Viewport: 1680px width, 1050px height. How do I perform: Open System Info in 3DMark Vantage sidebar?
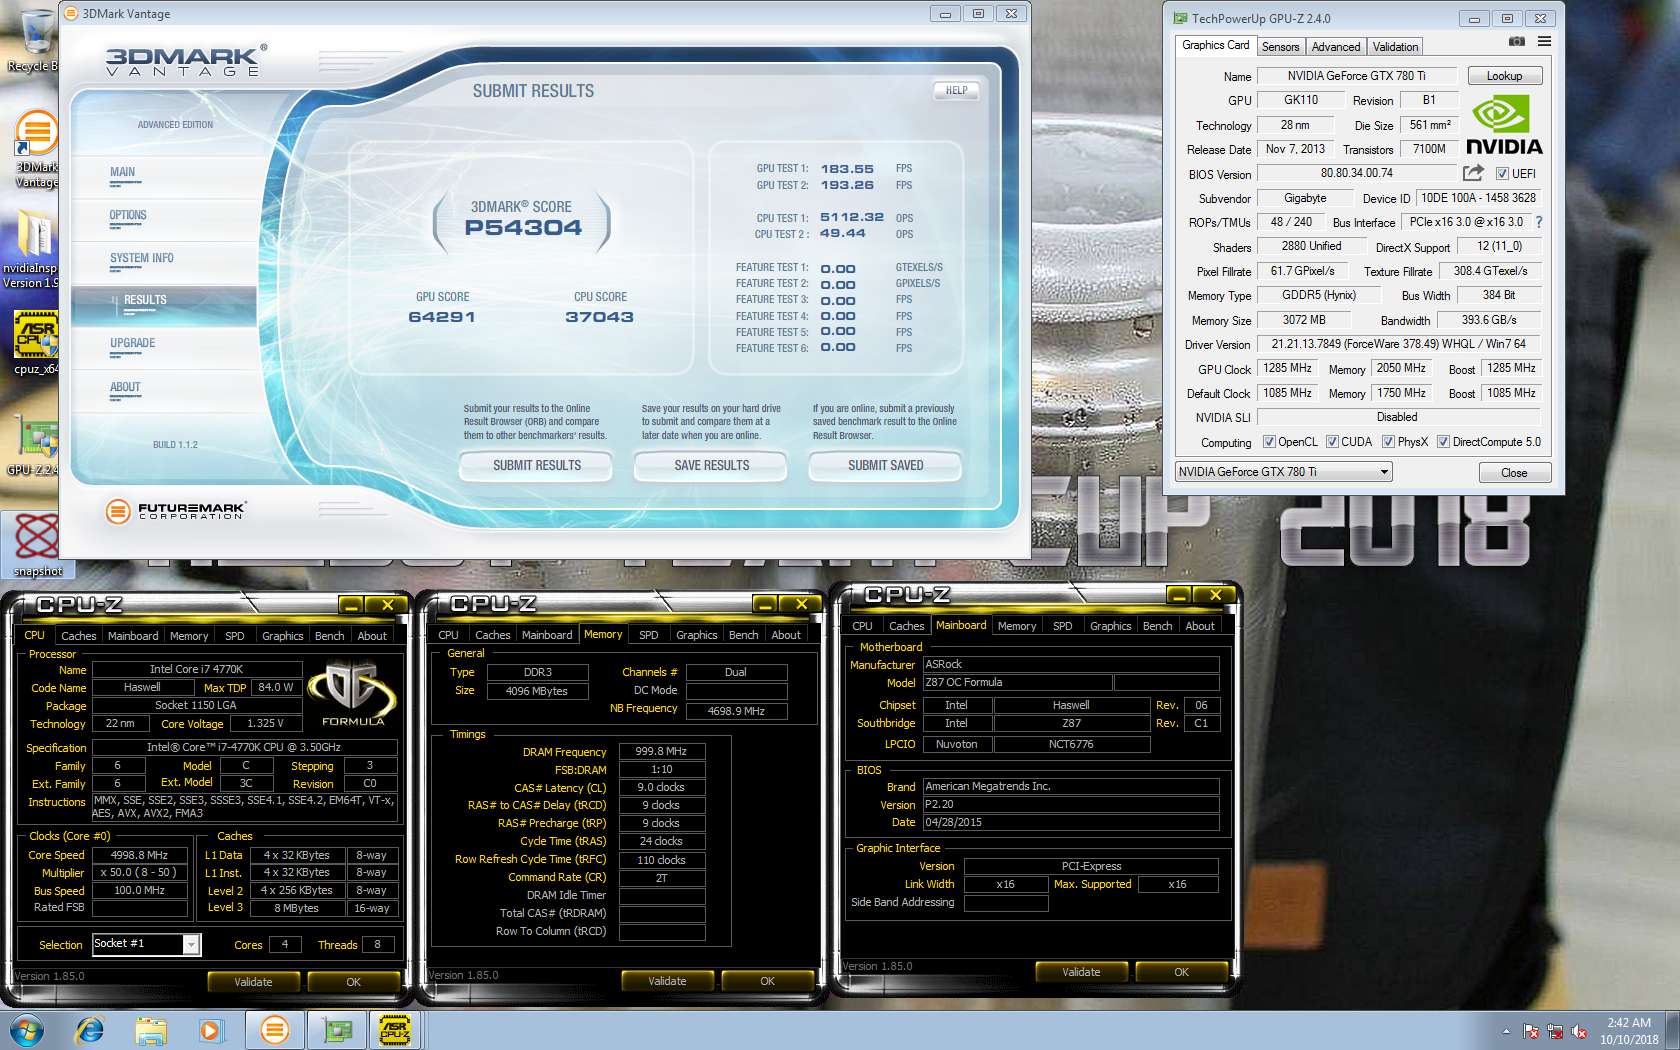(142, 259)
